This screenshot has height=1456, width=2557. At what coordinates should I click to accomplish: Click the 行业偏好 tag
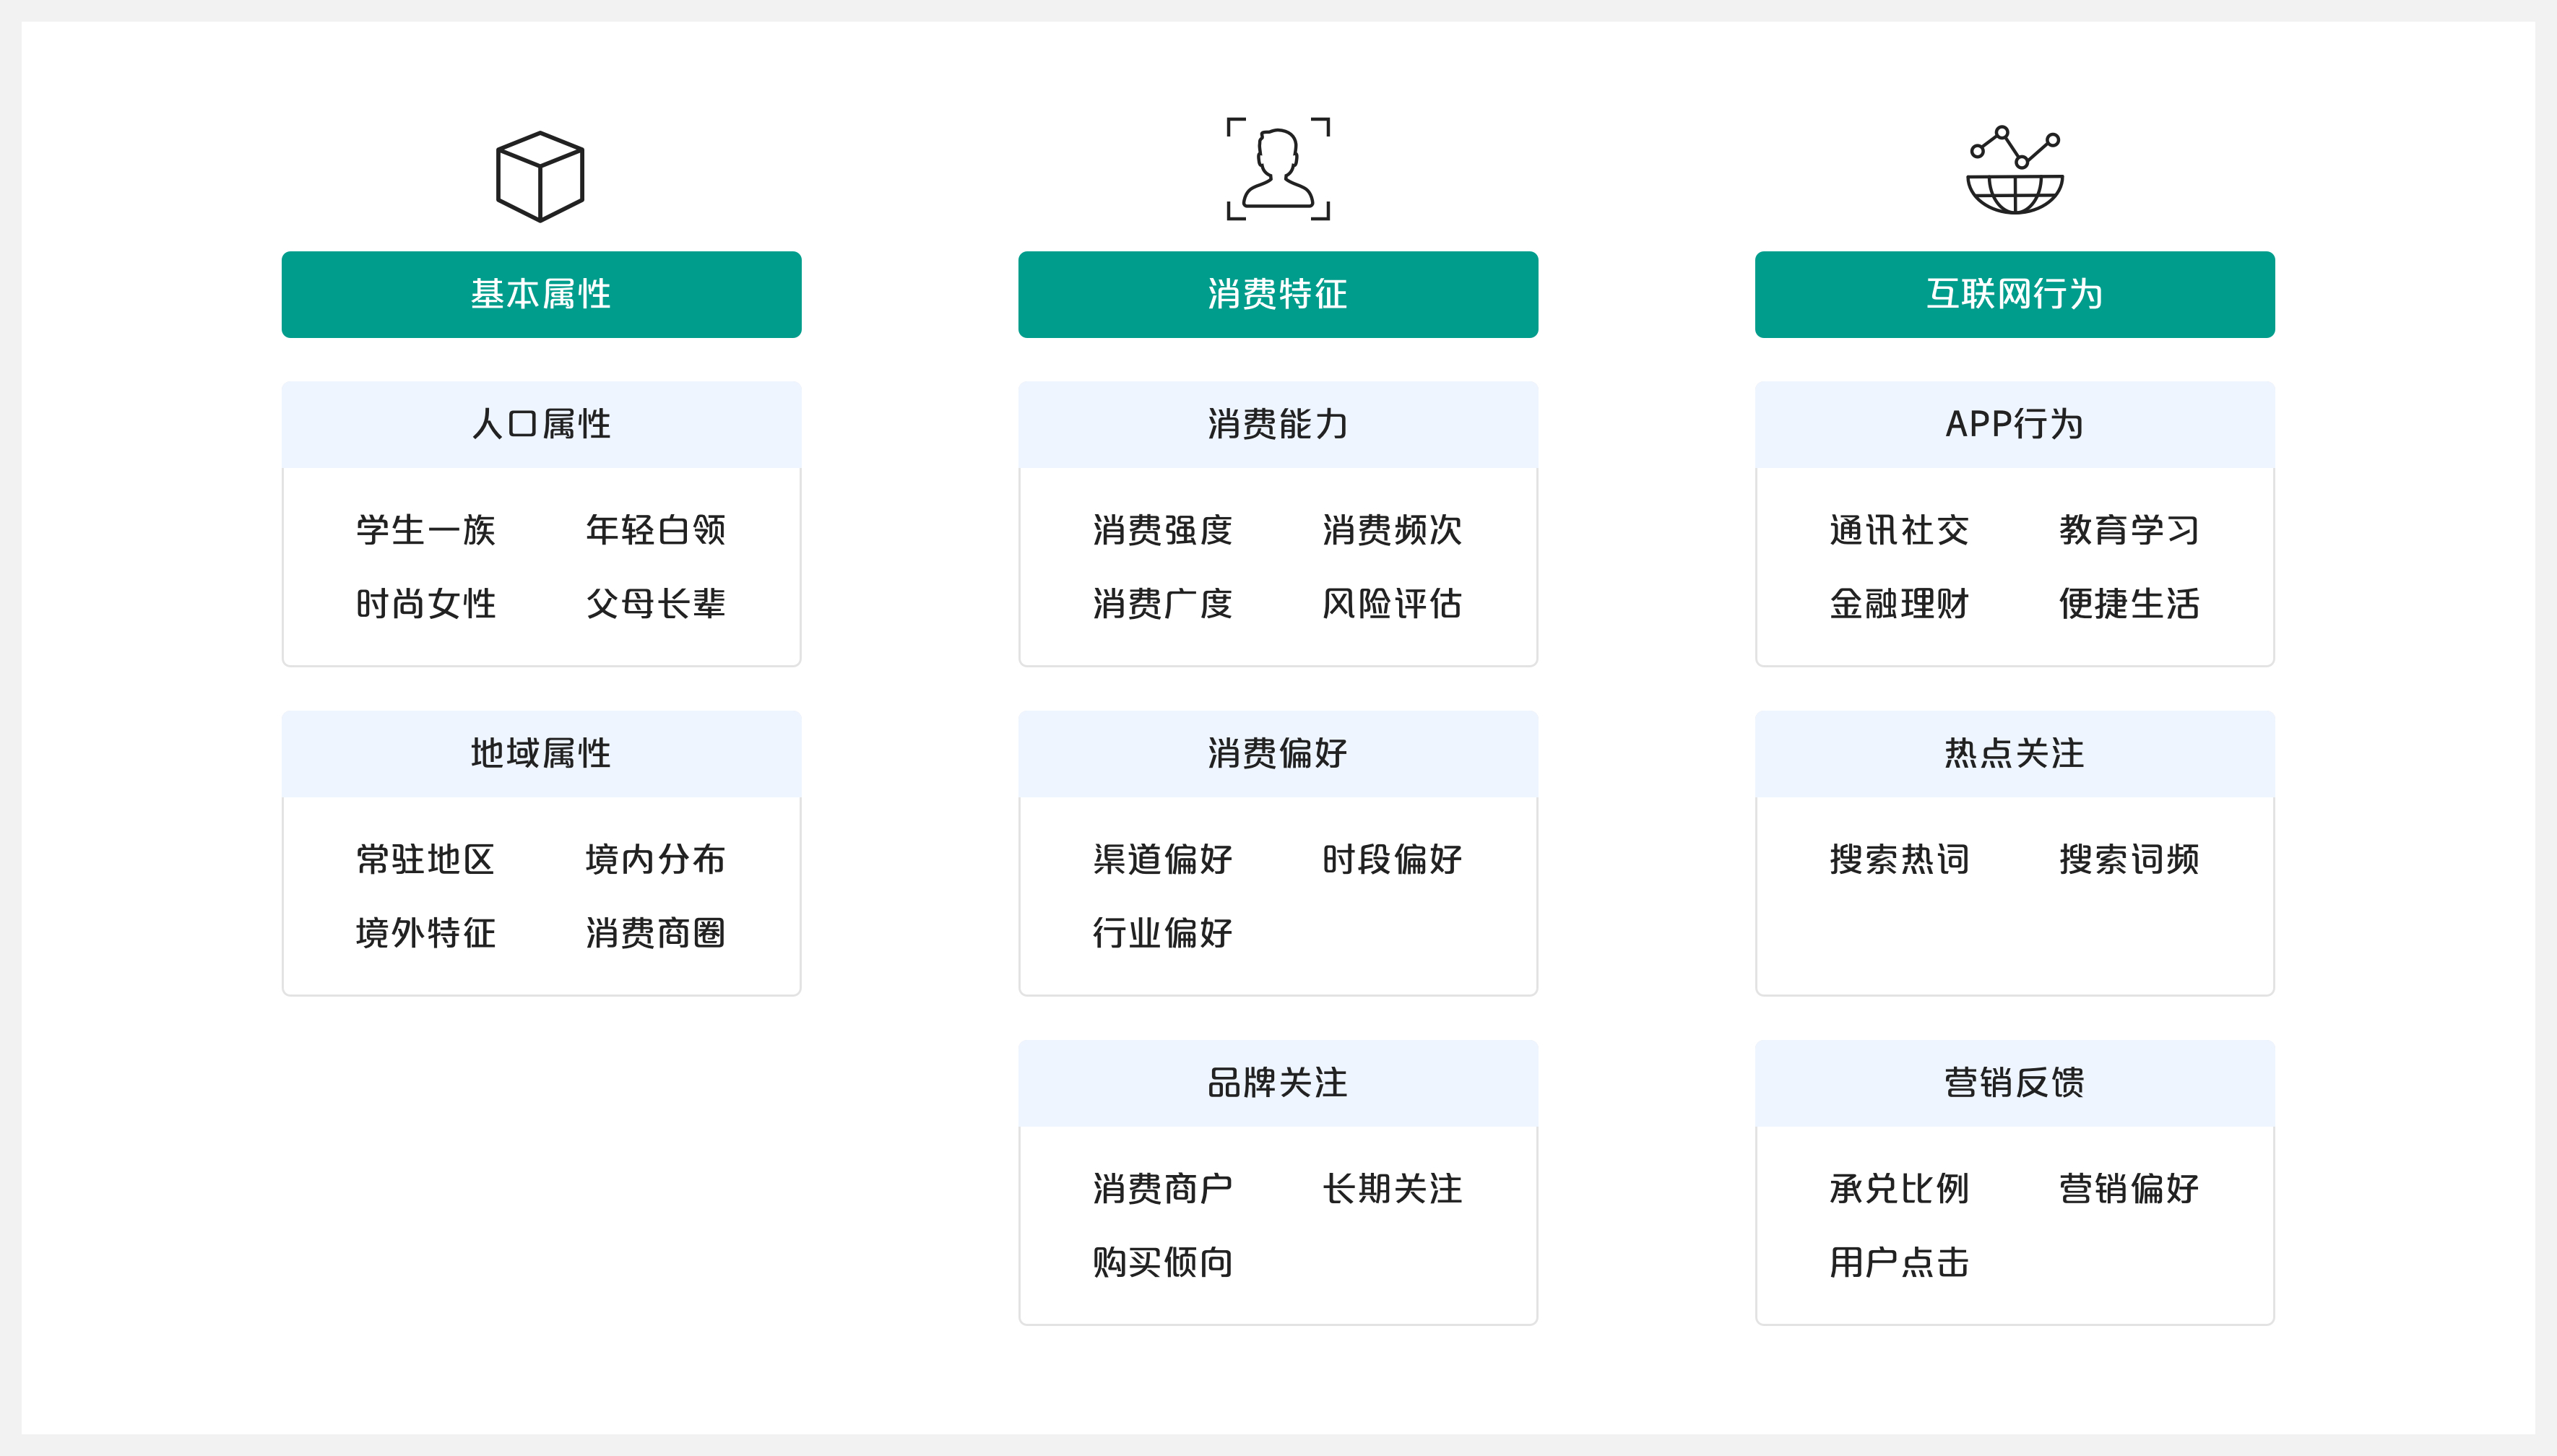tap(1163, 933)
